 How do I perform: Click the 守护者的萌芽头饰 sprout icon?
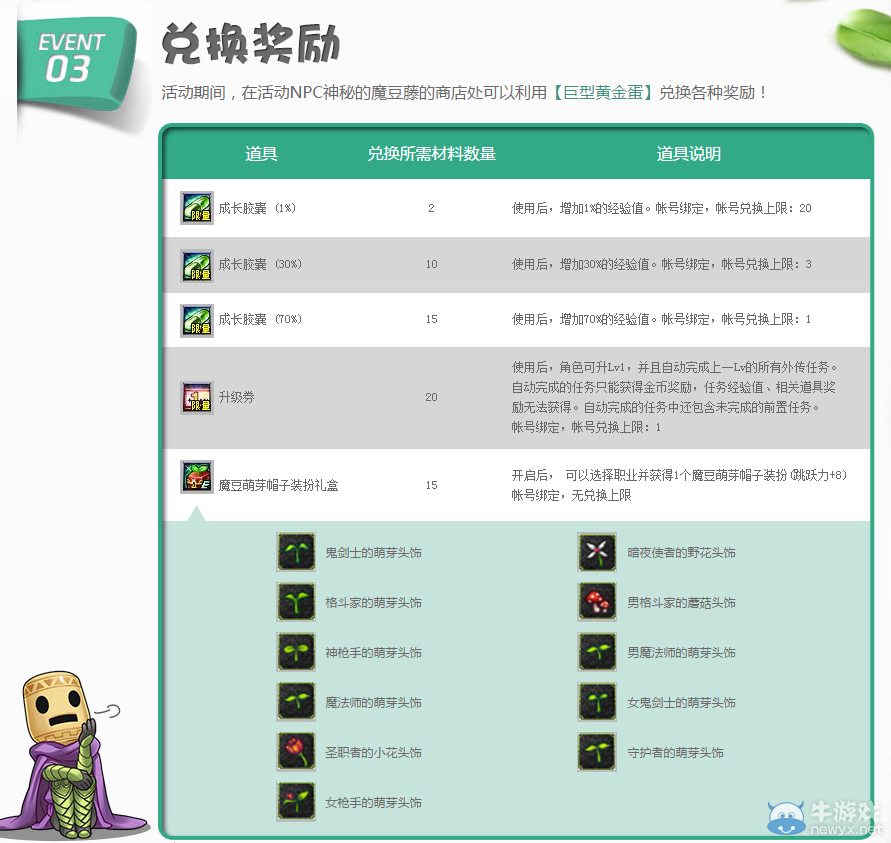coord(597,751)
